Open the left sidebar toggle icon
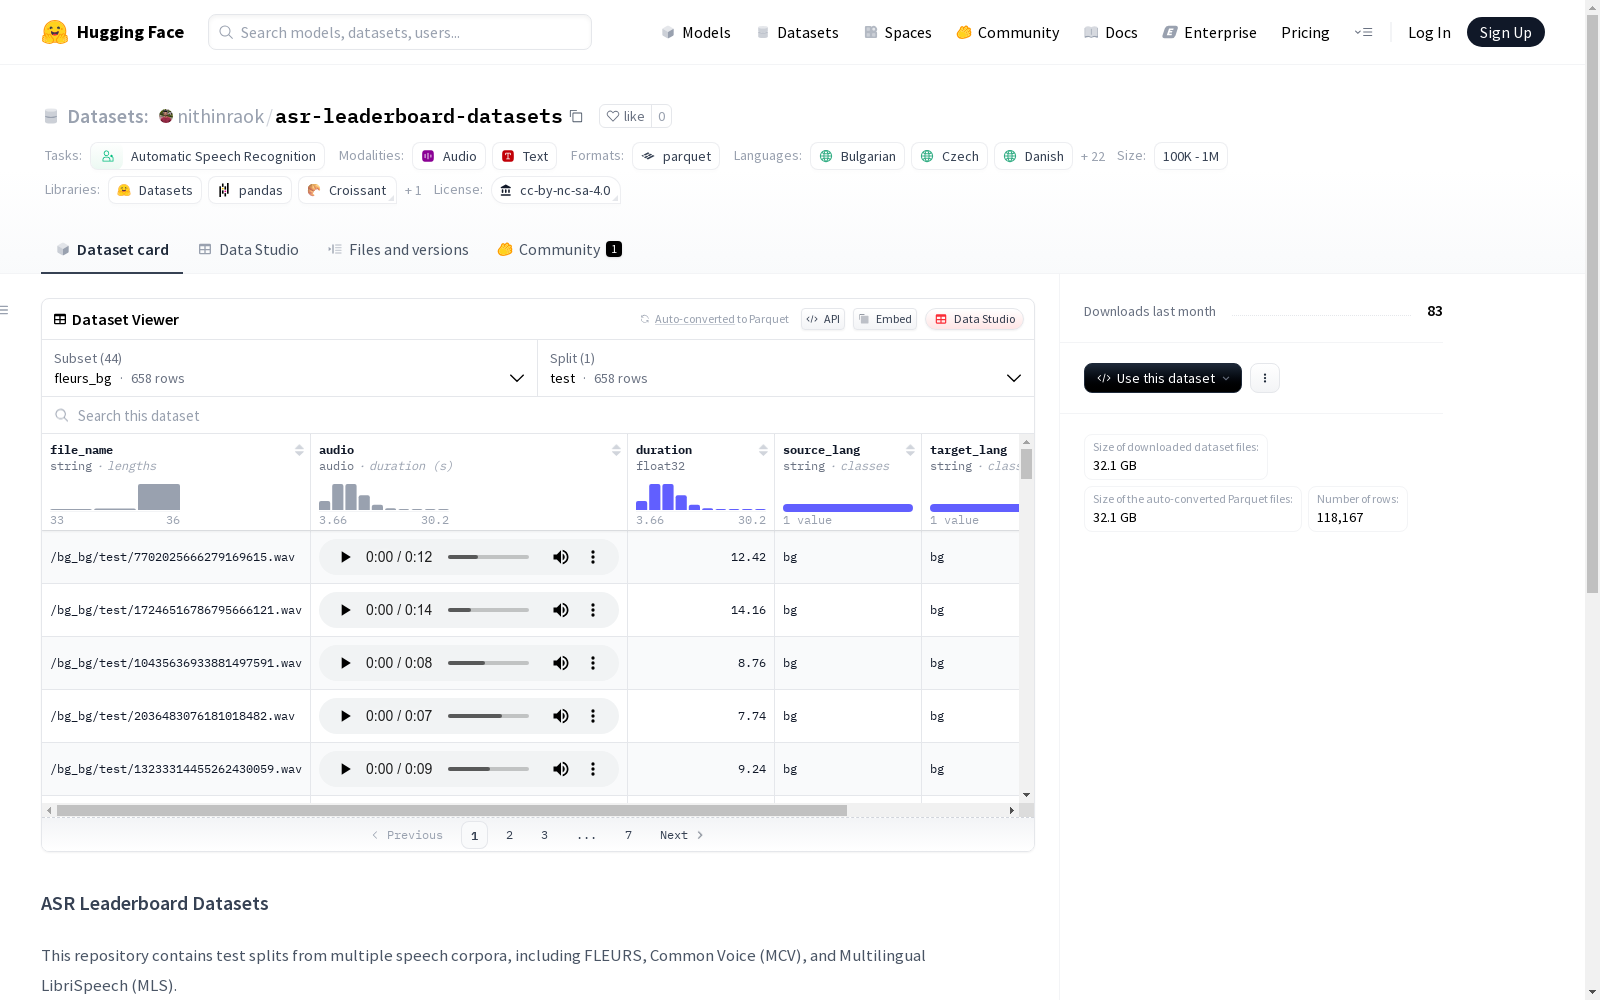Image resolution: width=1600 pixels, height=1000 pixels. [x=4, y=310]
